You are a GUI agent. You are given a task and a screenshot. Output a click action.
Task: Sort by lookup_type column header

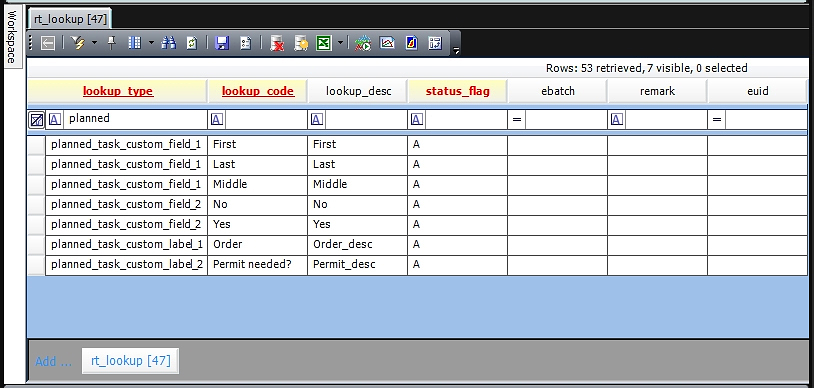click(x=117, y=91)
